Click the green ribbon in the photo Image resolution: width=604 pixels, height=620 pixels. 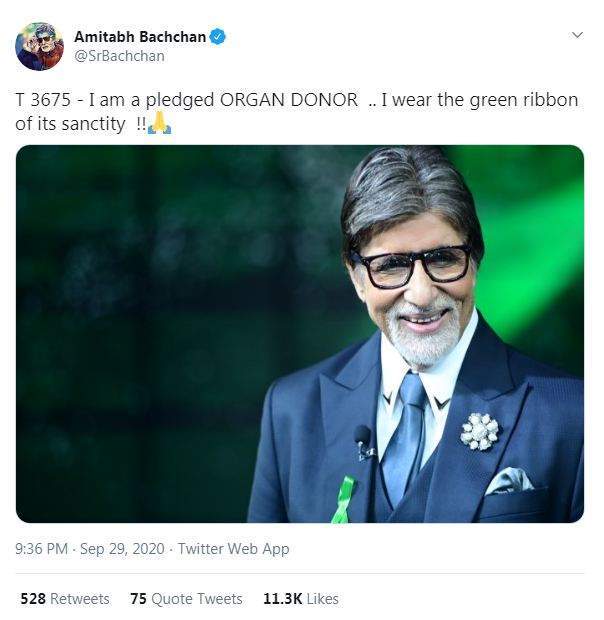pyautogui.click(x=345, y=498)
